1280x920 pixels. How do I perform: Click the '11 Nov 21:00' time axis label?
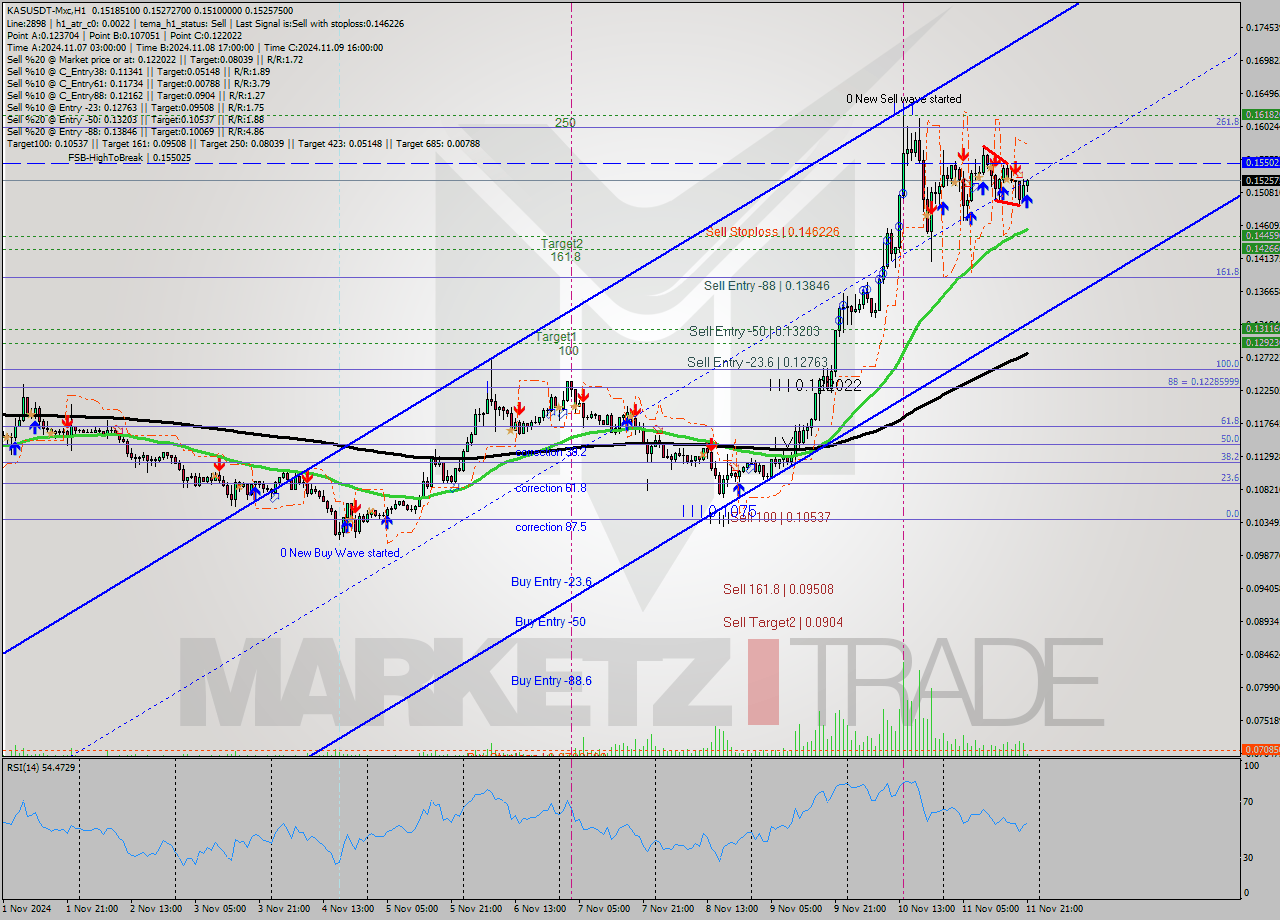[1053, 908]
